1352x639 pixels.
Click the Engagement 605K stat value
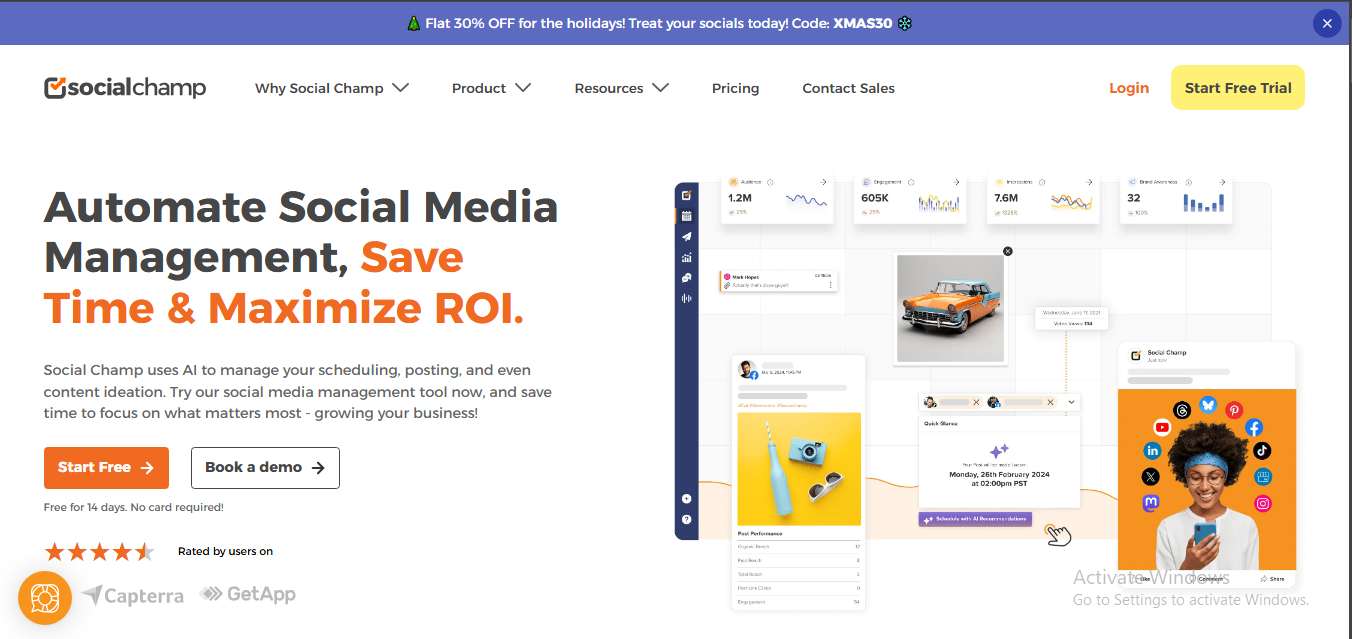pyautogui.click(x=876, y=198)
